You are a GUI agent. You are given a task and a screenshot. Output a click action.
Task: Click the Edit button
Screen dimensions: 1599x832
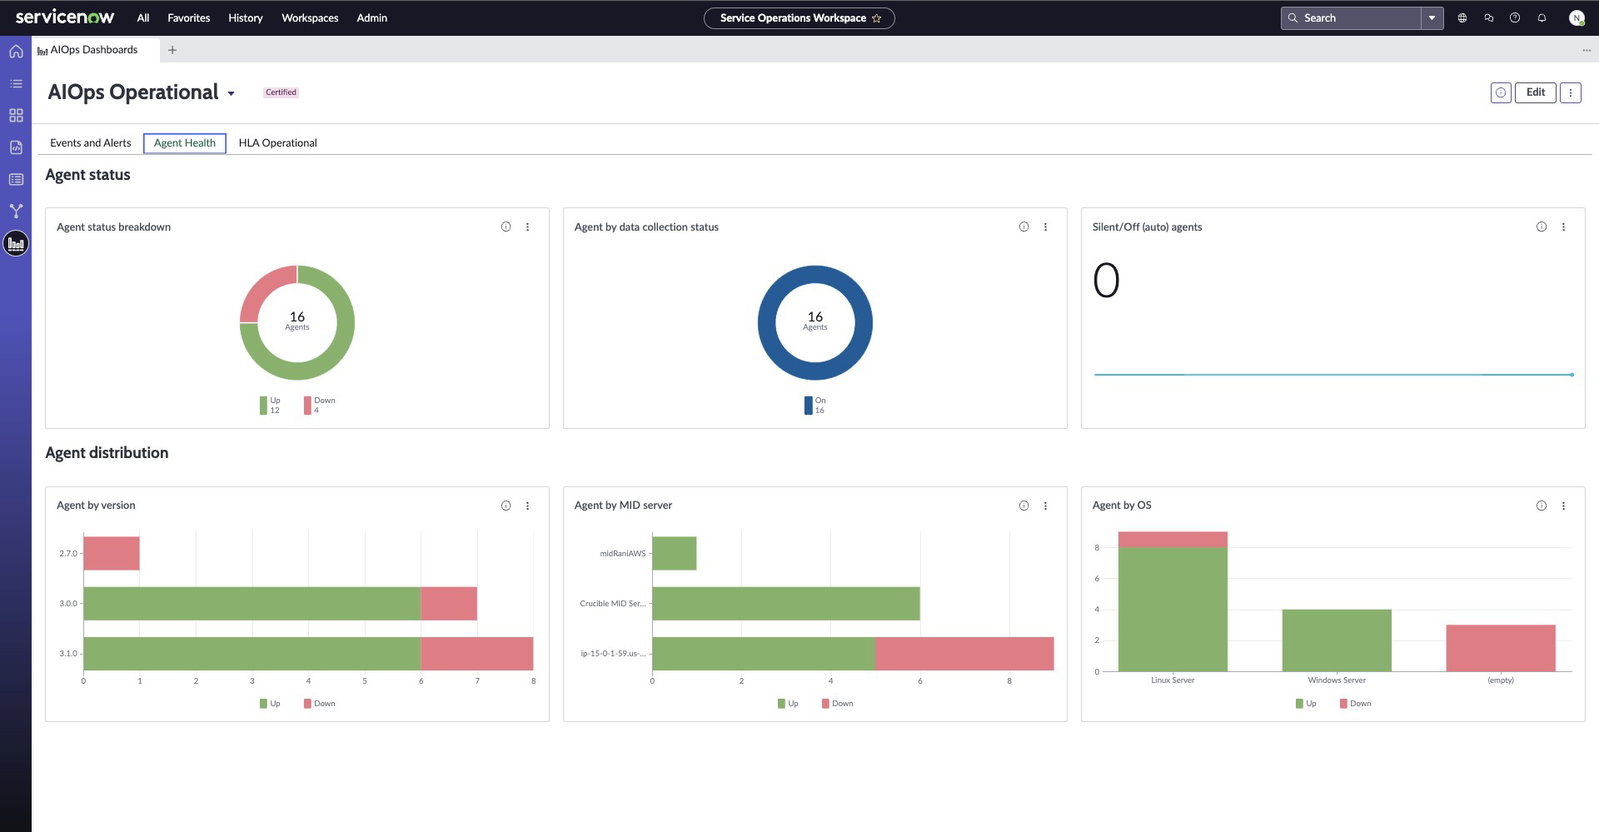click(x=1536, y=93)
